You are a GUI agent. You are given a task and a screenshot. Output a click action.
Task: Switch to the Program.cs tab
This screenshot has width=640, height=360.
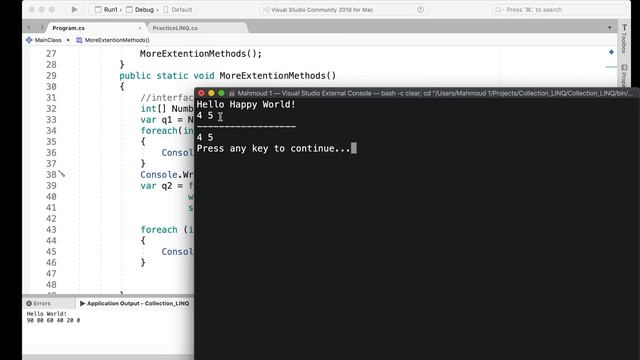pyautogui.click(x=69, y=28)
